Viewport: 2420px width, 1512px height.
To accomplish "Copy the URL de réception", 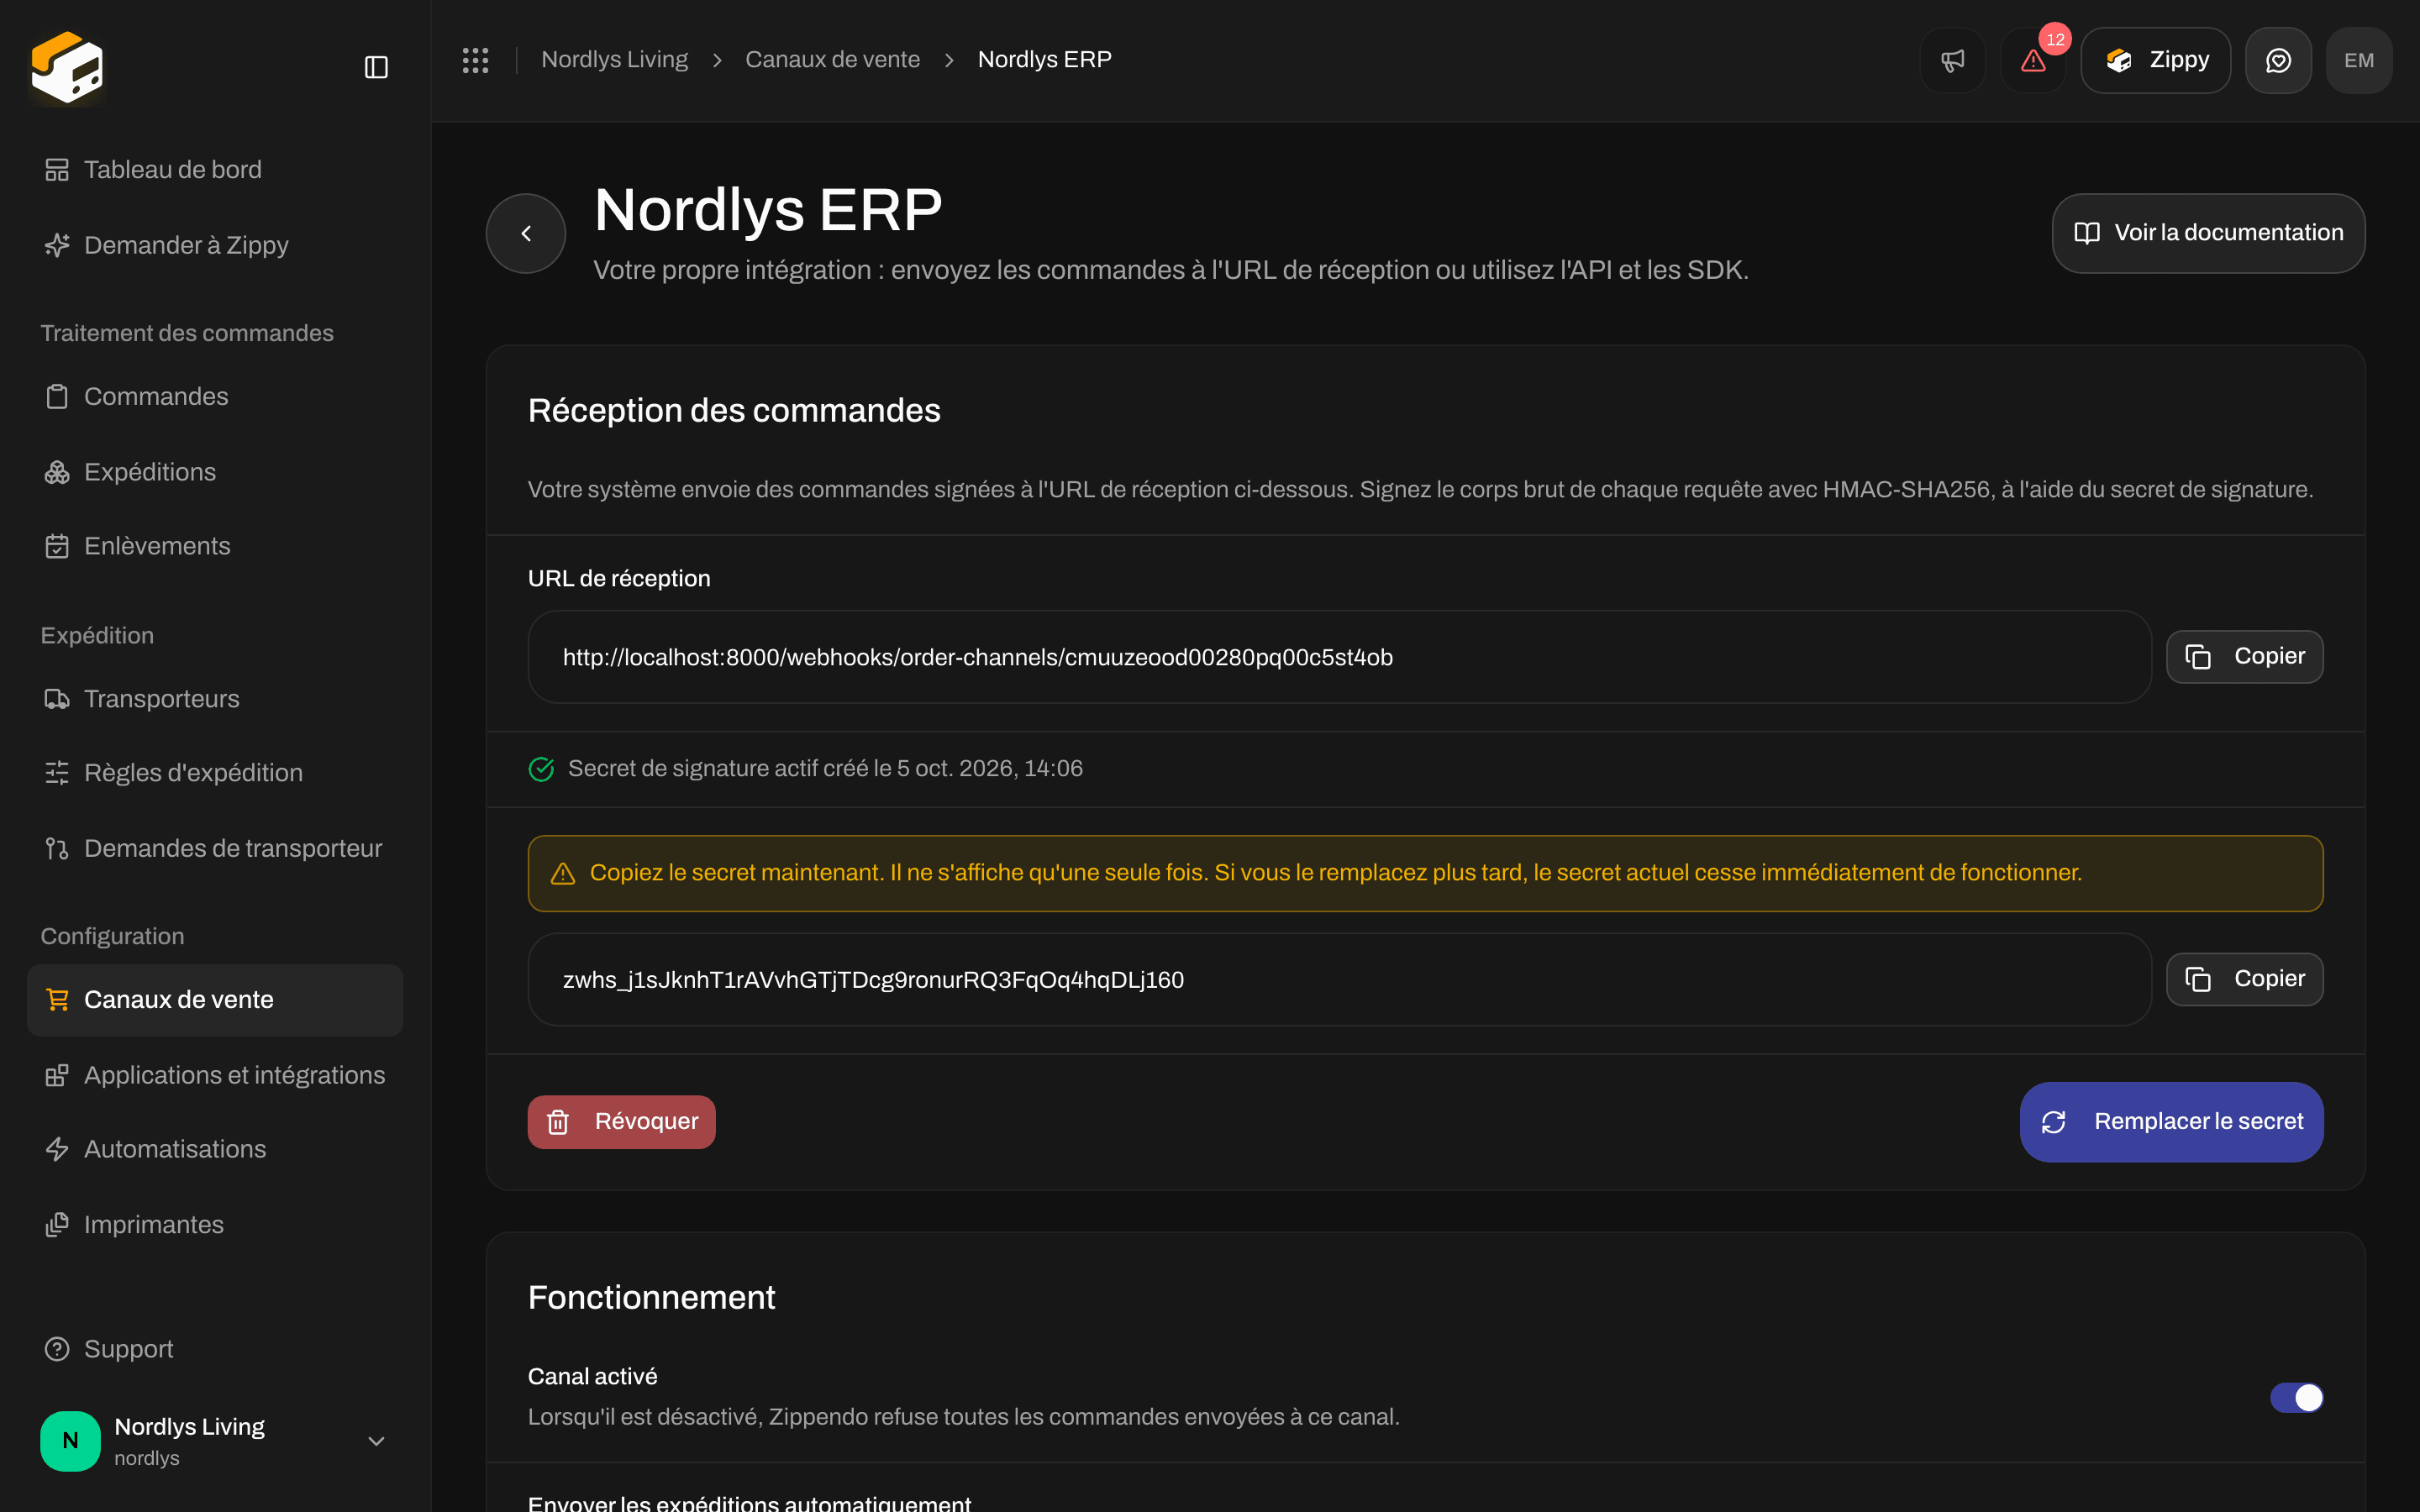I will click(x=2244, y=656).
